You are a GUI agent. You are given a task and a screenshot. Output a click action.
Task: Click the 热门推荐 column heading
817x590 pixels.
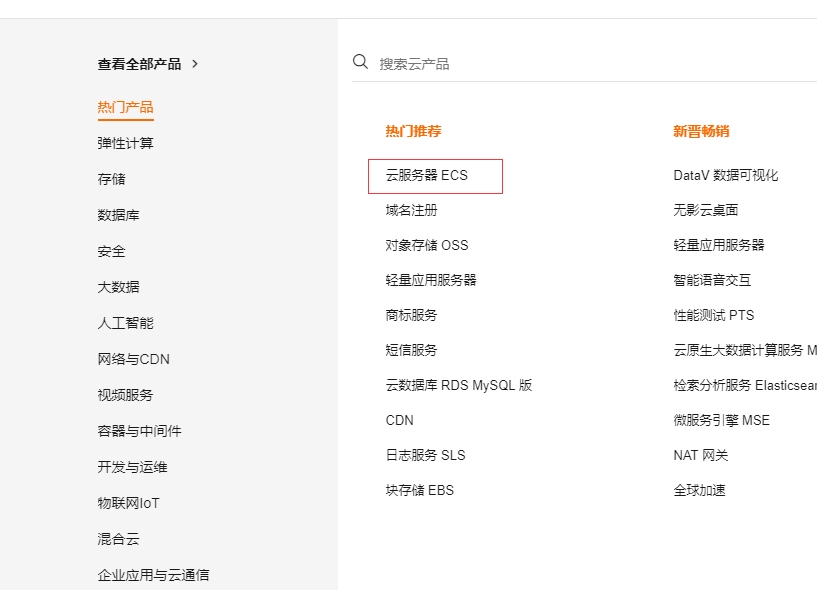click(x=413, y=131)
